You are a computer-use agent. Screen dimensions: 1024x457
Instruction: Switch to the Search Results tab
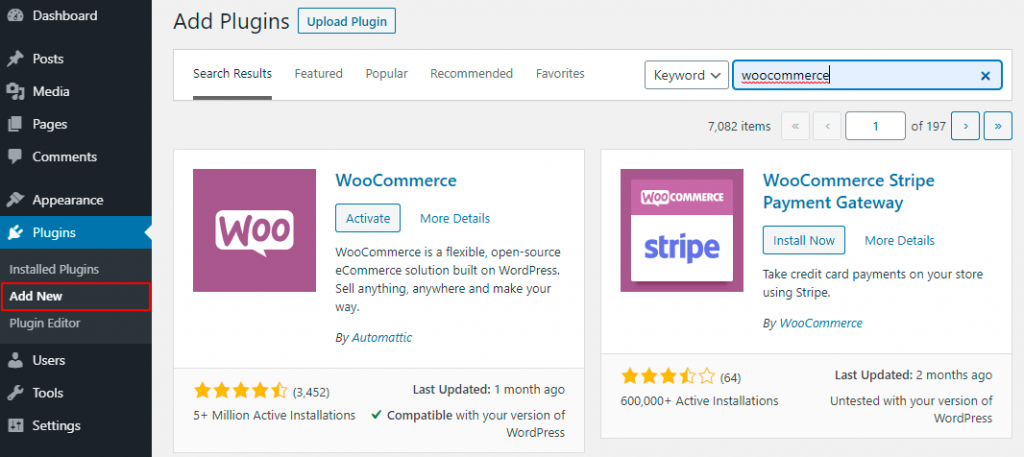[x=232, y=74]
